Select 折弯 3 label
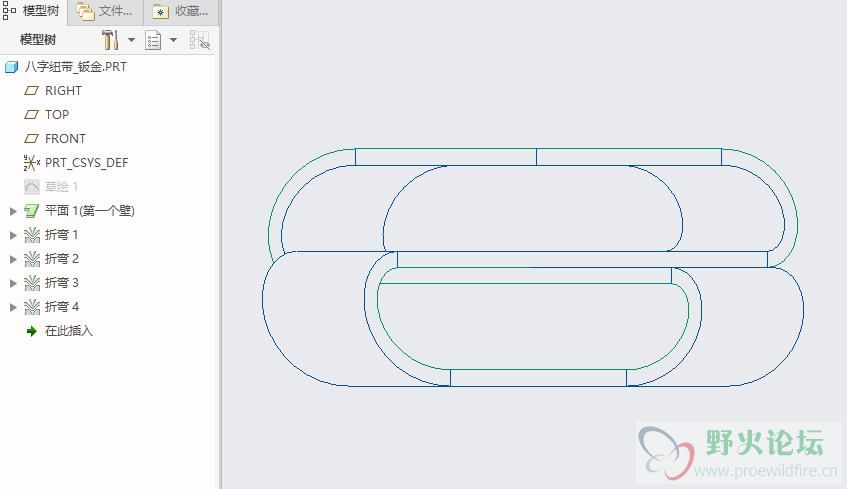Viewport: 847px width, 489px height. click(x=62, y=283)
